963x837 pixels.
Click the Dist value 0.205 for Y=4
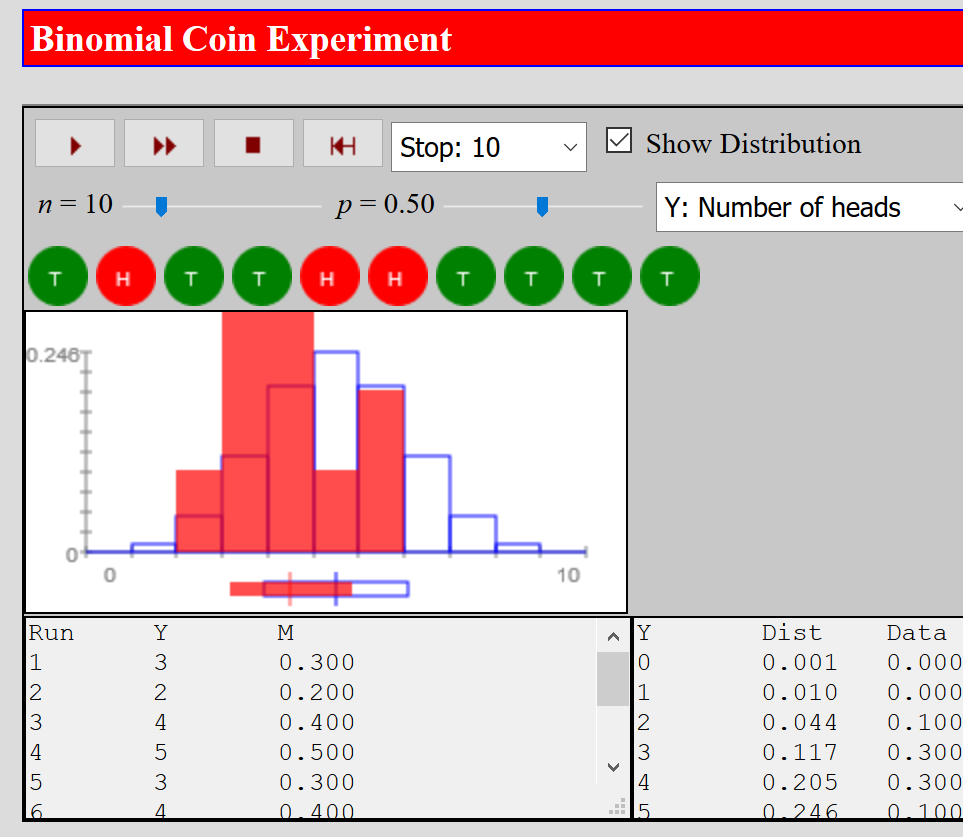(x=800, y=782)
